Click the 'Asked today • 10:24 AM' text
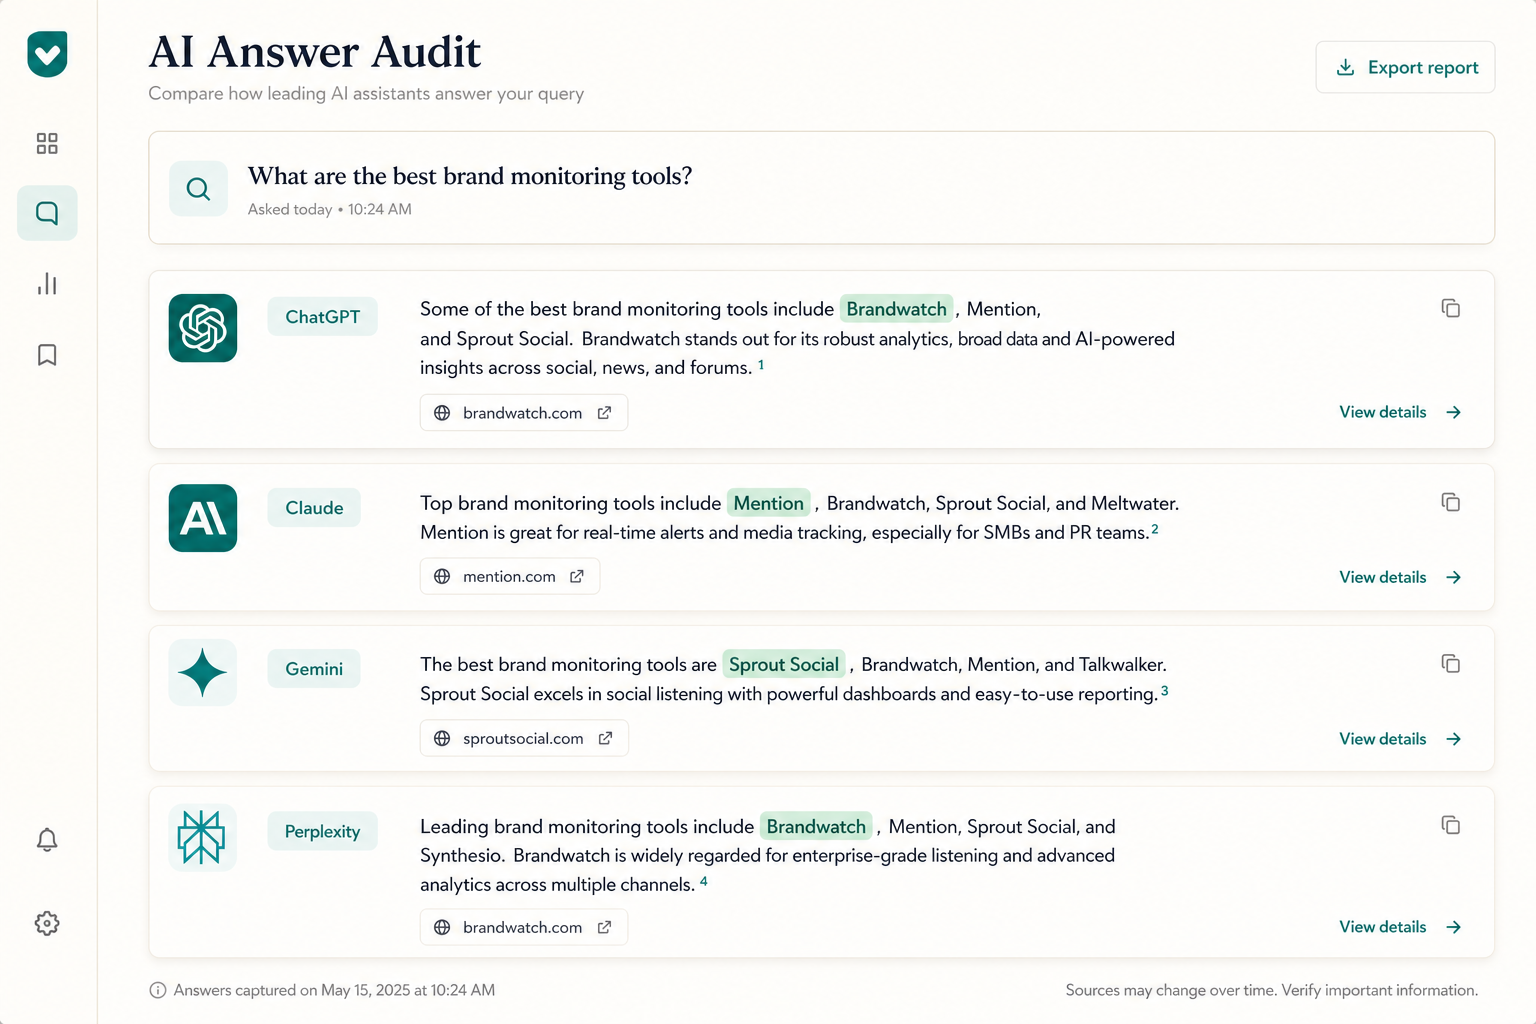The width and height of the screenshot is (1536, 1024). point(330,209)
